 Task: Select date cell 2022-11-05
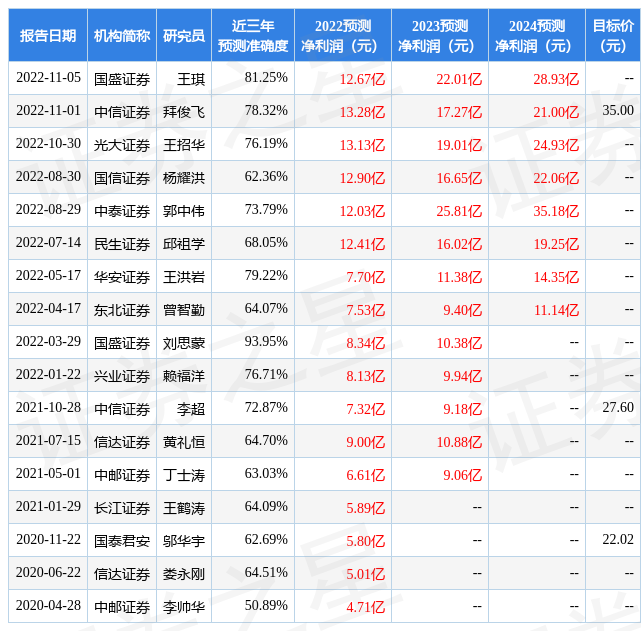click(x=48, y=78)
